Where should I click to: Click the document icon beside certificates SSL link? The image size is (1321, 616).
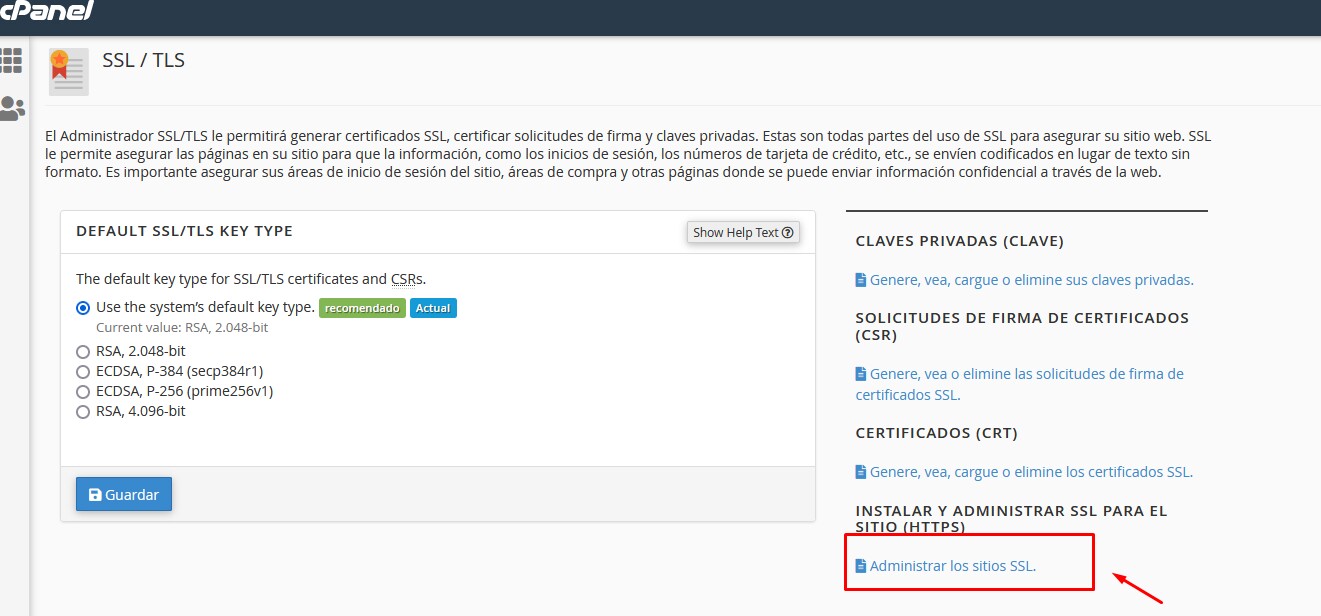[860, 470]
